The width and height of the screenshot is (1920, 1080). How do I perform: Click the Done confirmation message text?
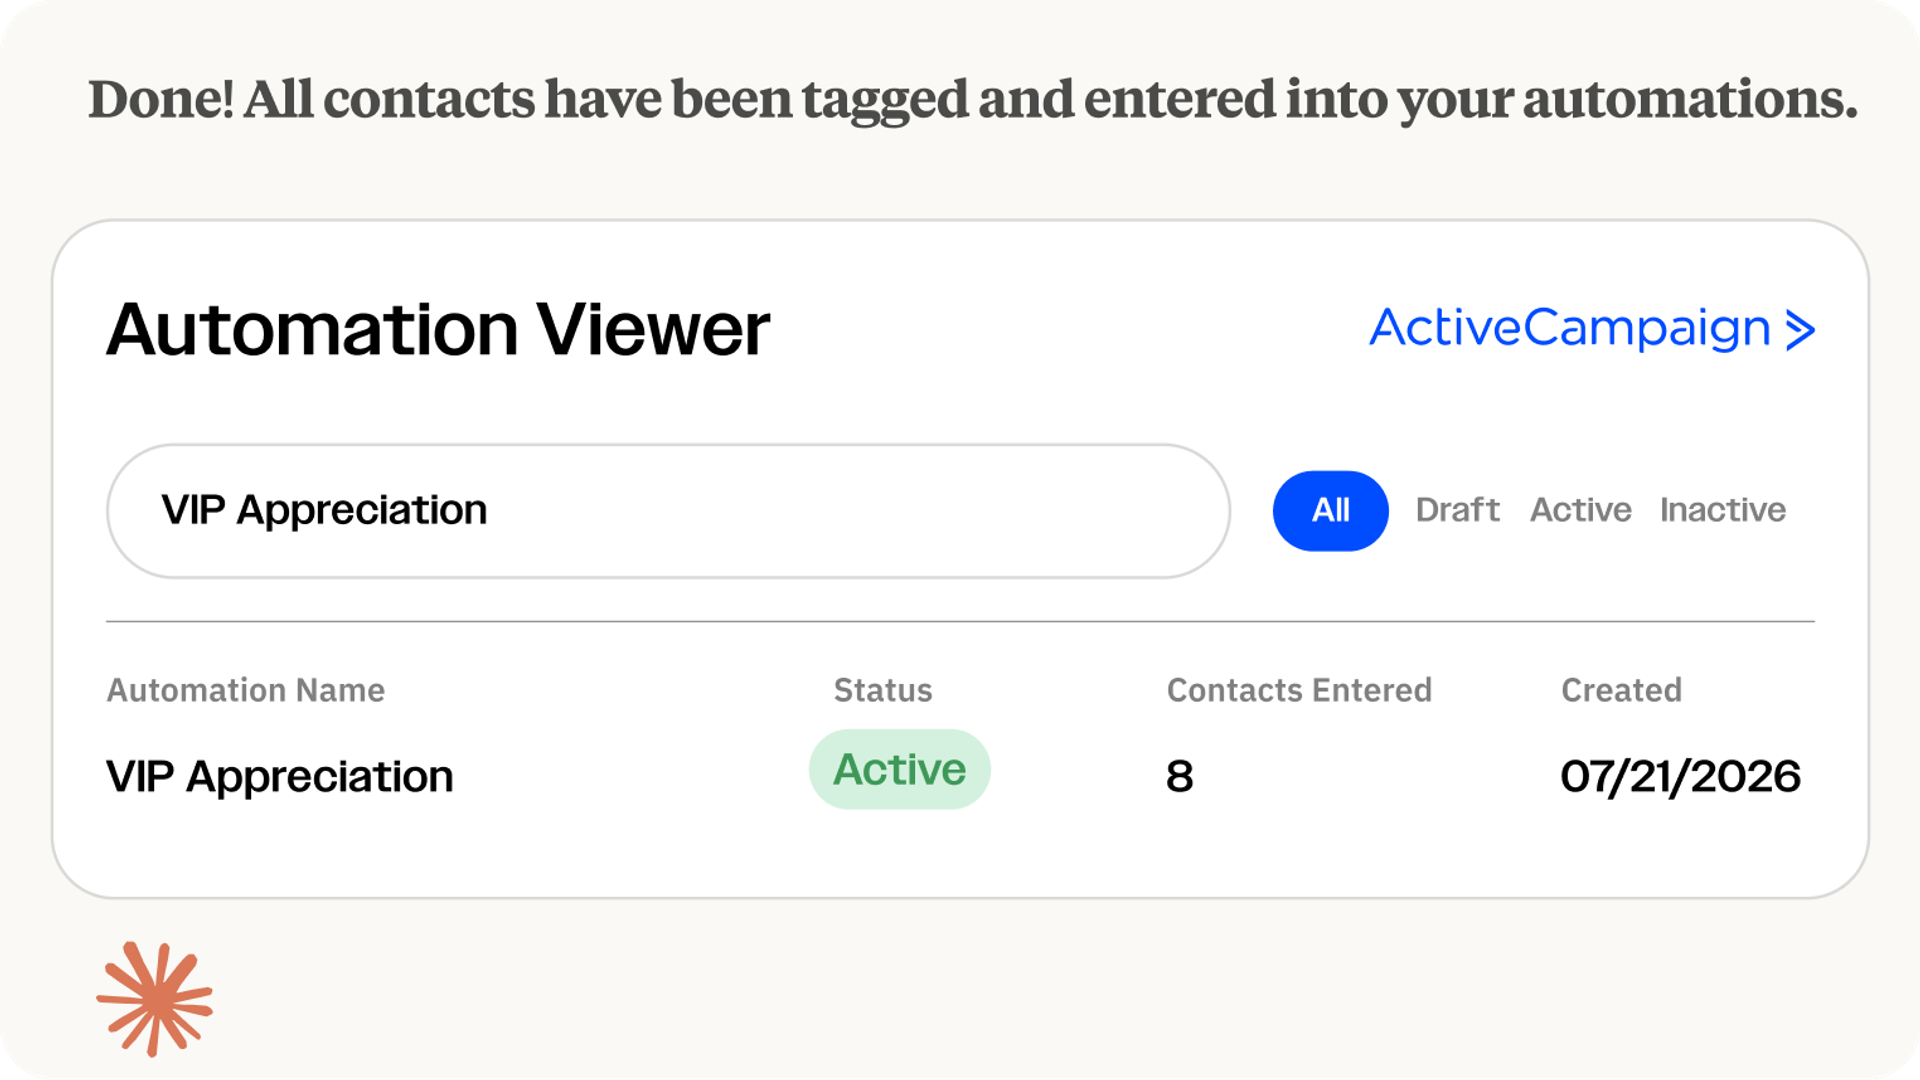click(972, 100)
